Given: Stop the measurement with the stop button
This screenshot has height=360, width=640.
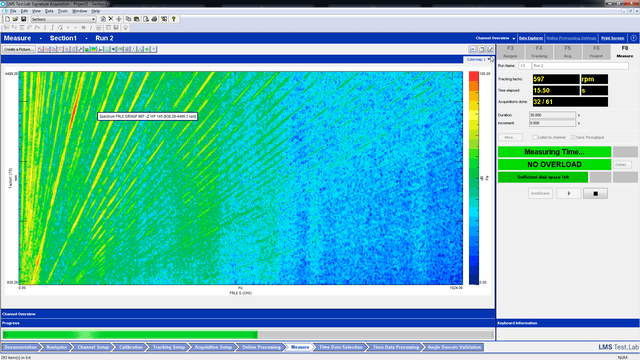Looking at the screenshot, I should [595, 193].
